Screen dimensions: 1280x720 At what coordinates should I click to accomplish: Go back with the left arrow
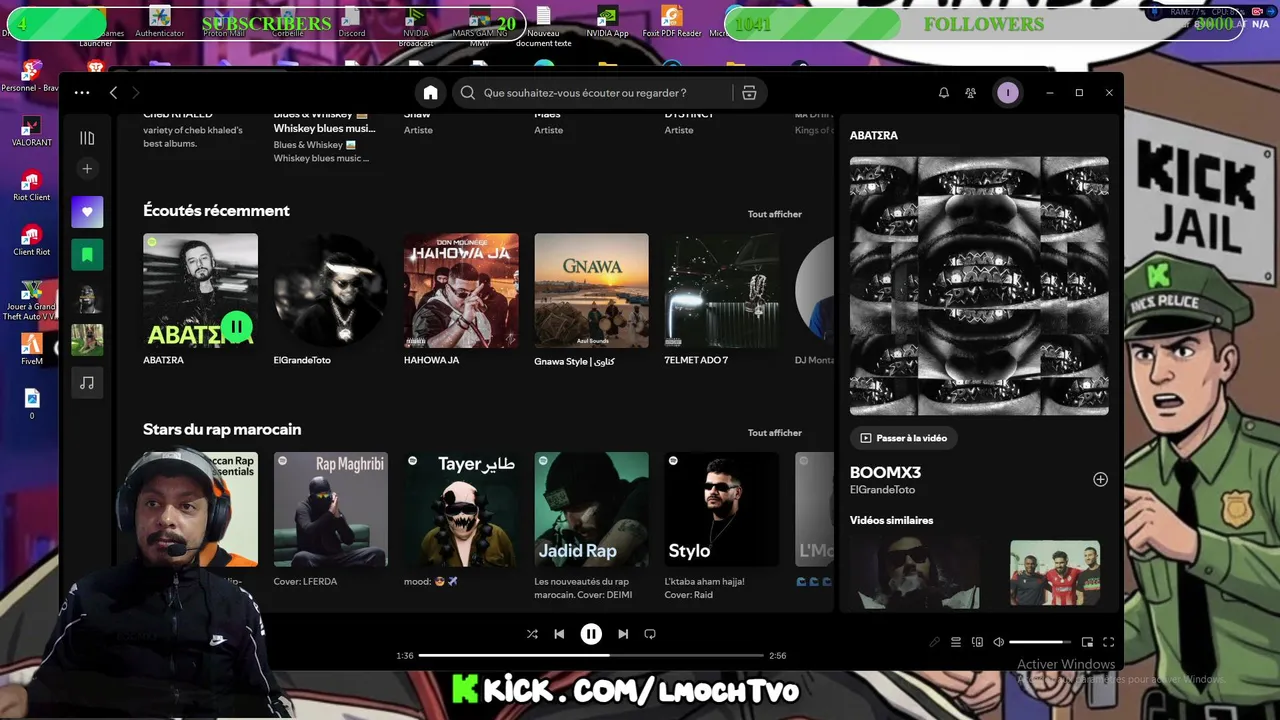(x=113, y=93)
